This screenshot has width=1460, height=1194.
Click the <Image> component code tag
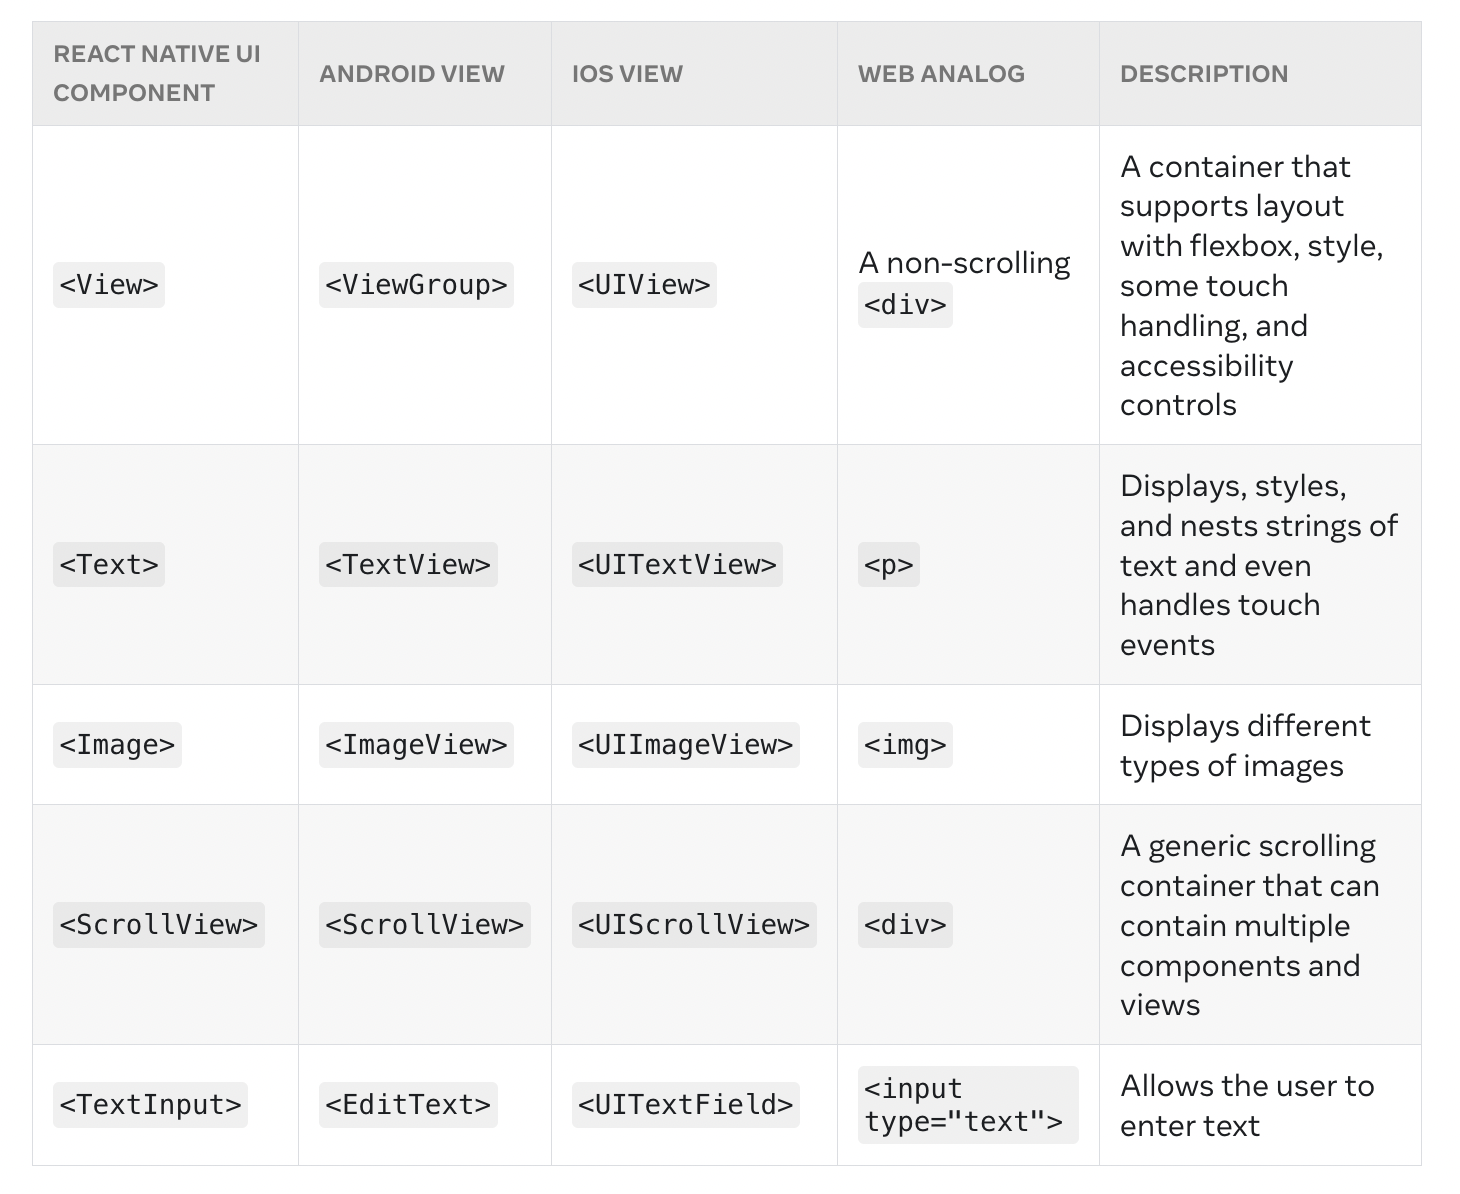pyautogui.click(x=117, y=745)
